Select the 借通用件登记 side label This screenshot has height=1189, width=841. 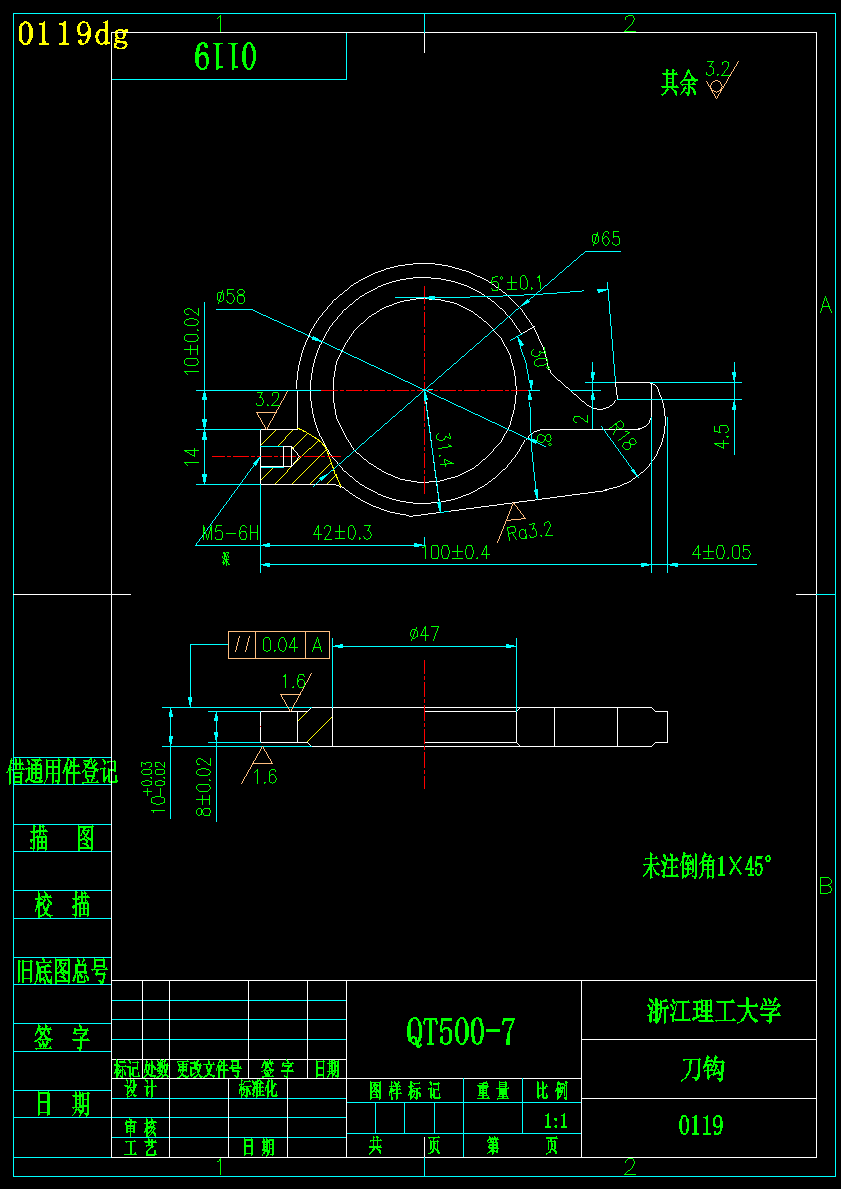pos(62,771)
